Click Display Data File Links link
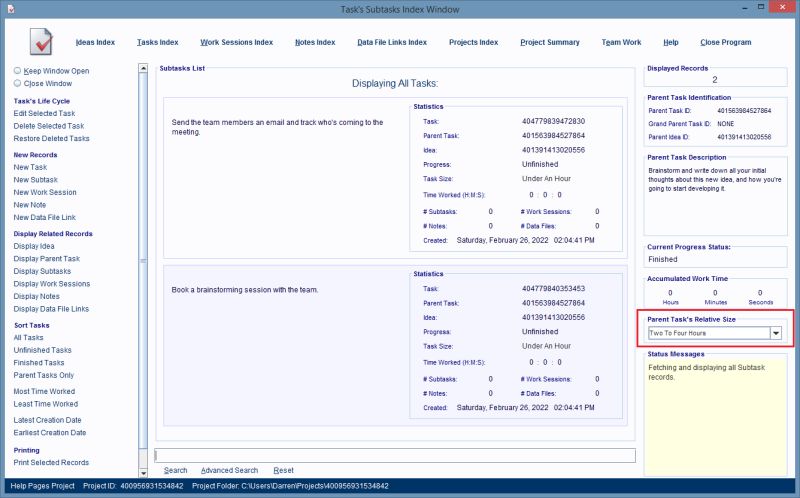 point(51,309)
